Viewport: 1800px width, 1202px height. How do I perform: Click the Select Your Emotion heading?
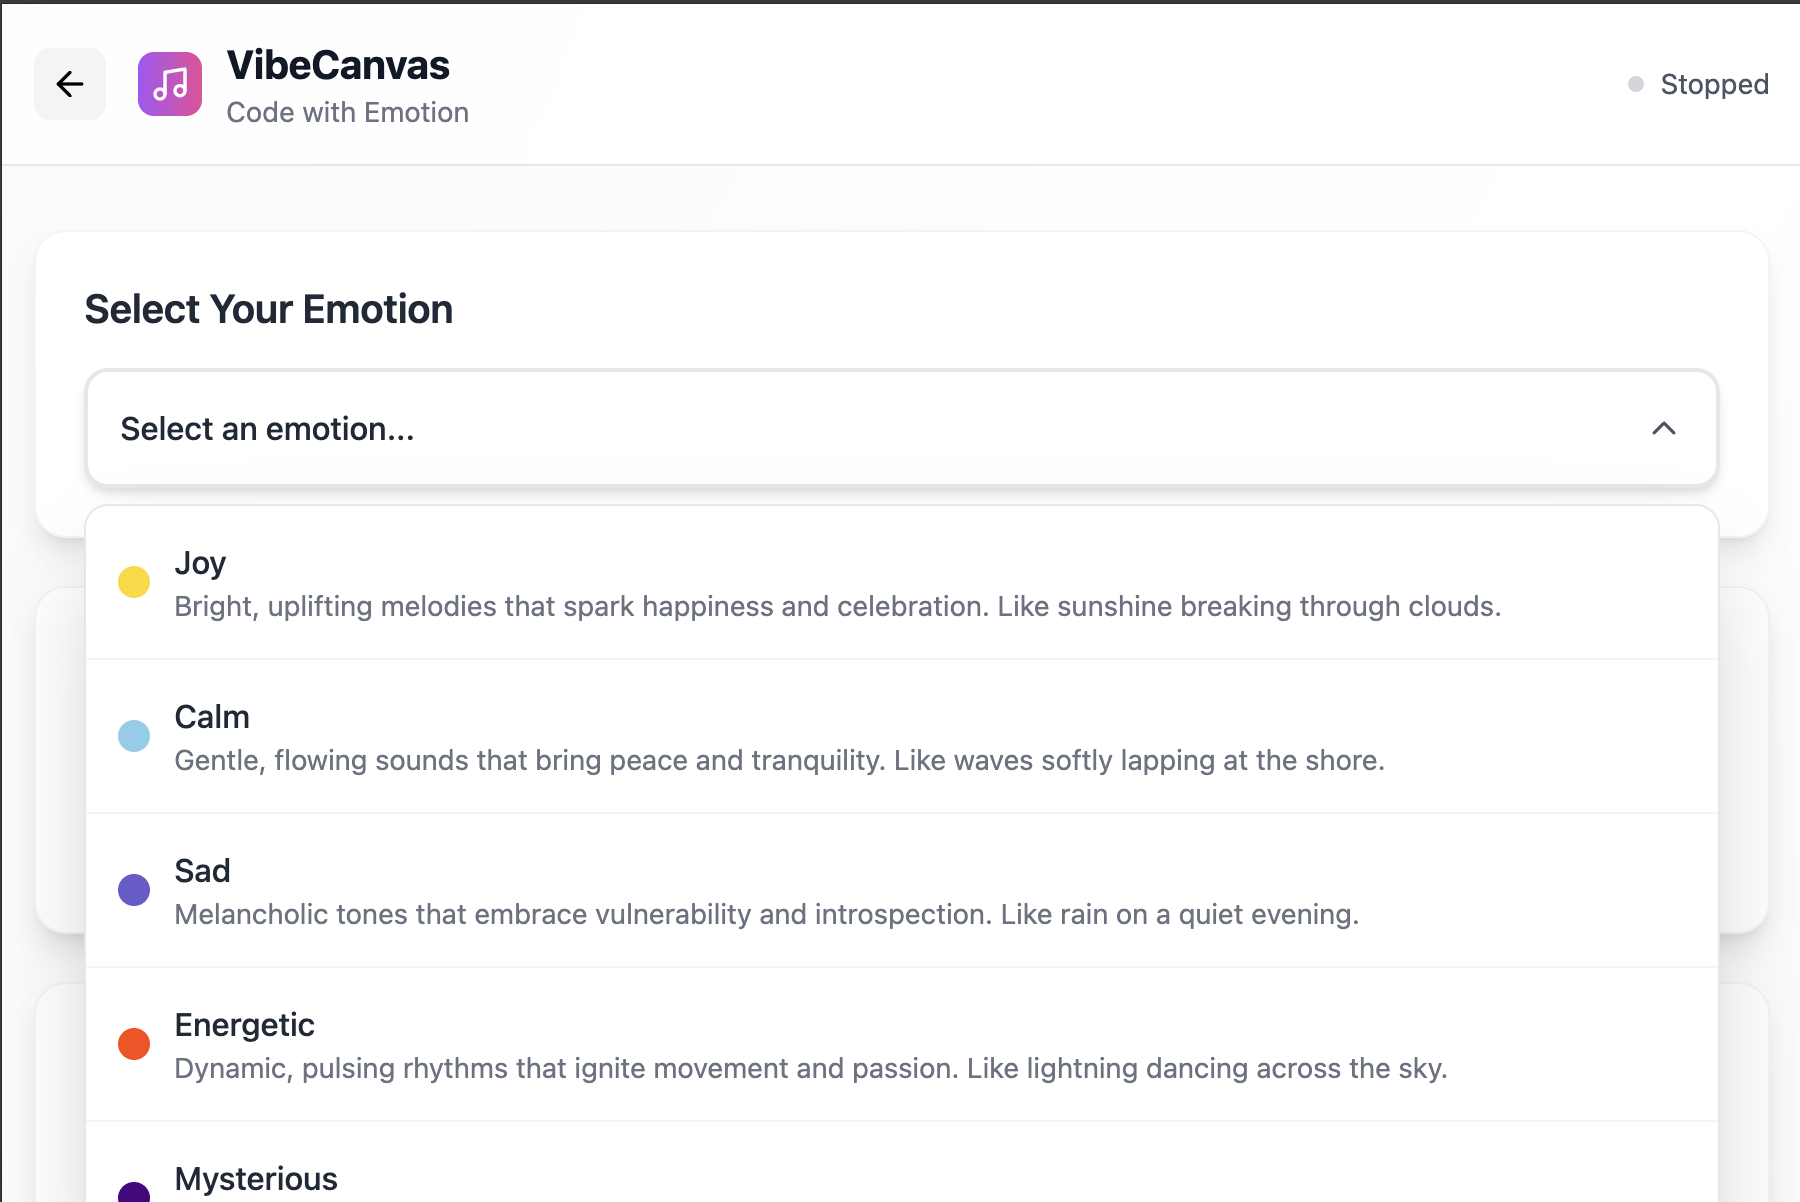(268, 308)
